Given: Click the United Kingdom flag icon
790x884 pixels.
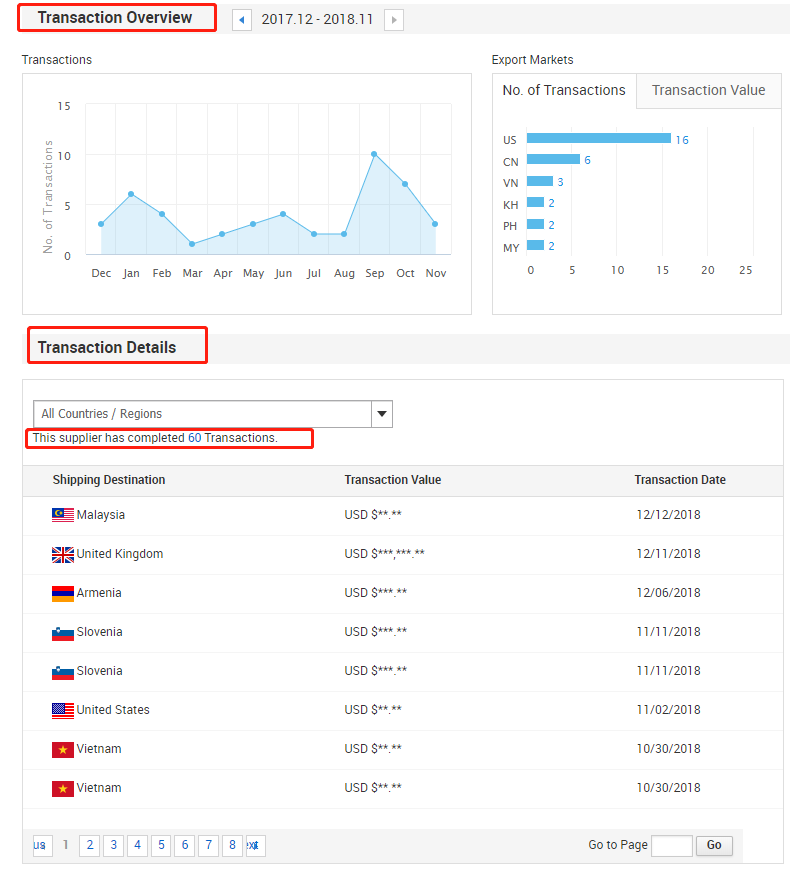Looking at the screenshot, I should click(x=63, y=554).
